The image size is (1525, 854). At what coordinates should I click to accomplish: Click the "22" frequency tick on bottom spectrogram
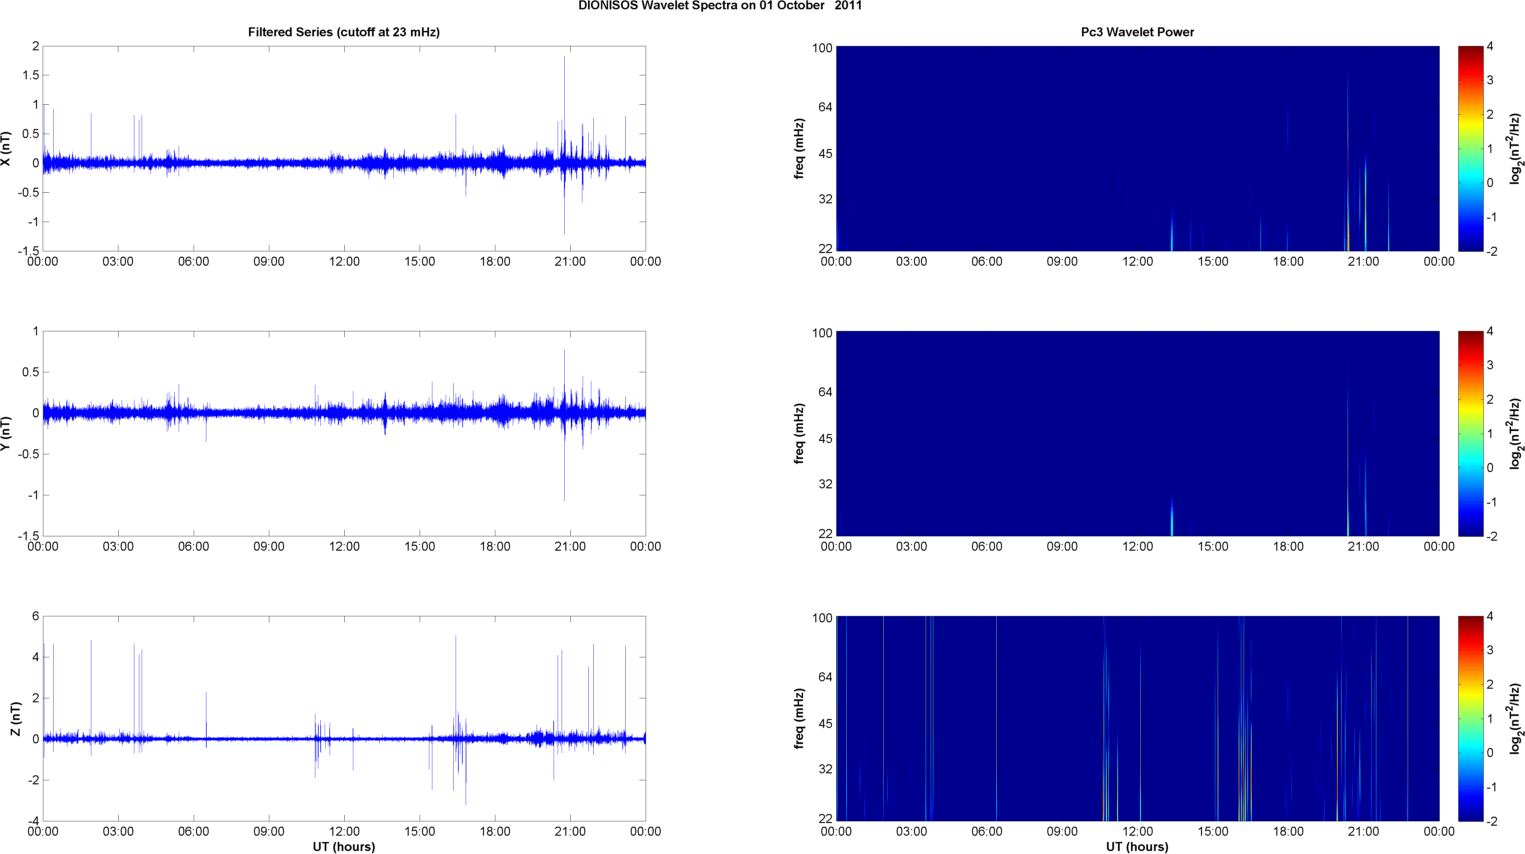coord(825,819)
